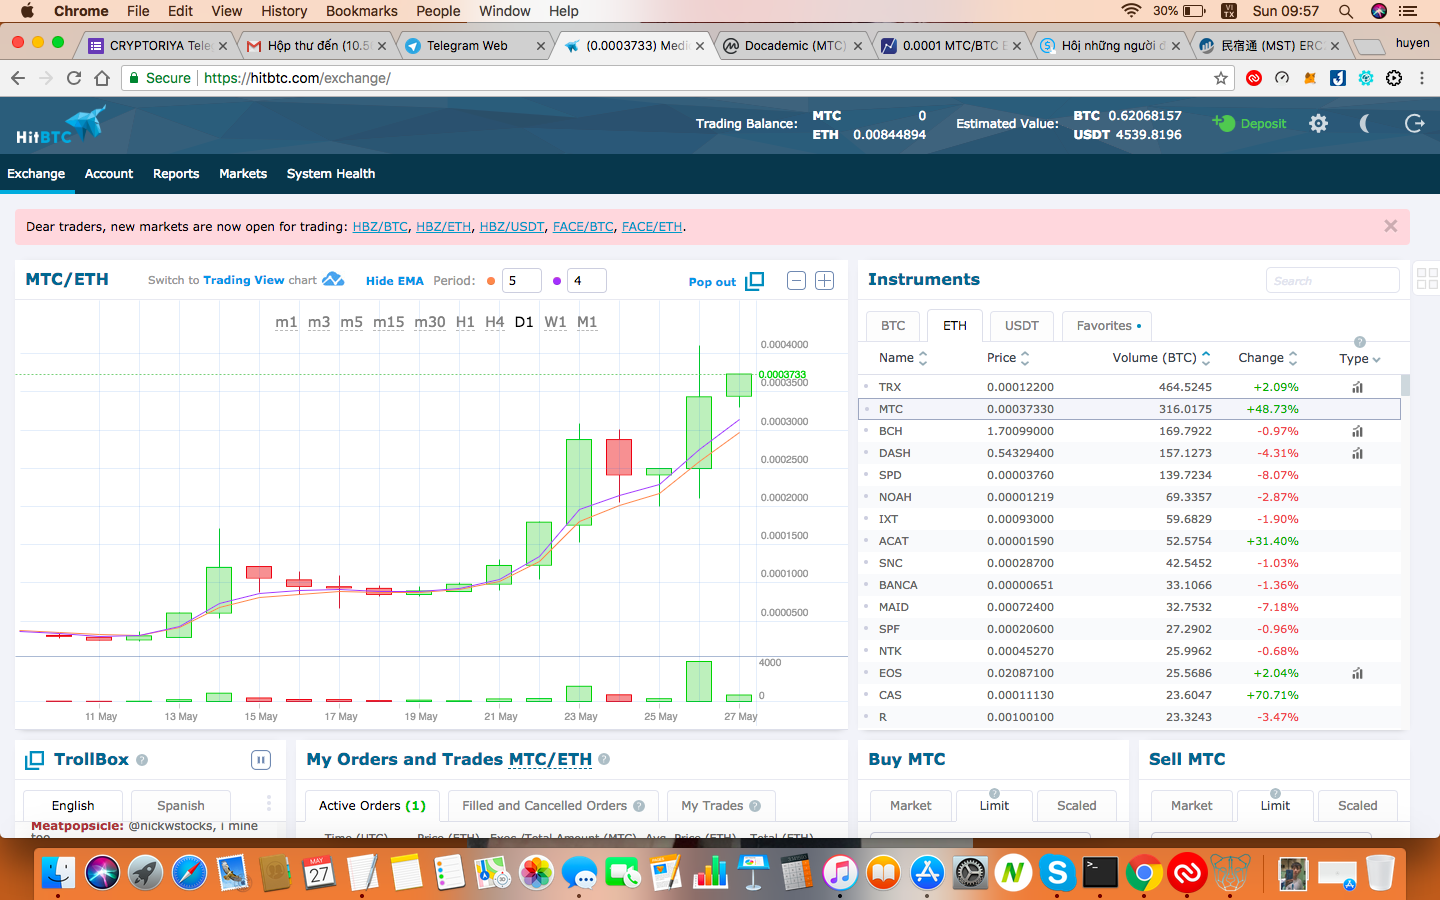This screenshot has width=1440, height=900.
Task: Open the layout grid icon beside Instruments
Action: pyautogui.click(x=1427, y=279)
